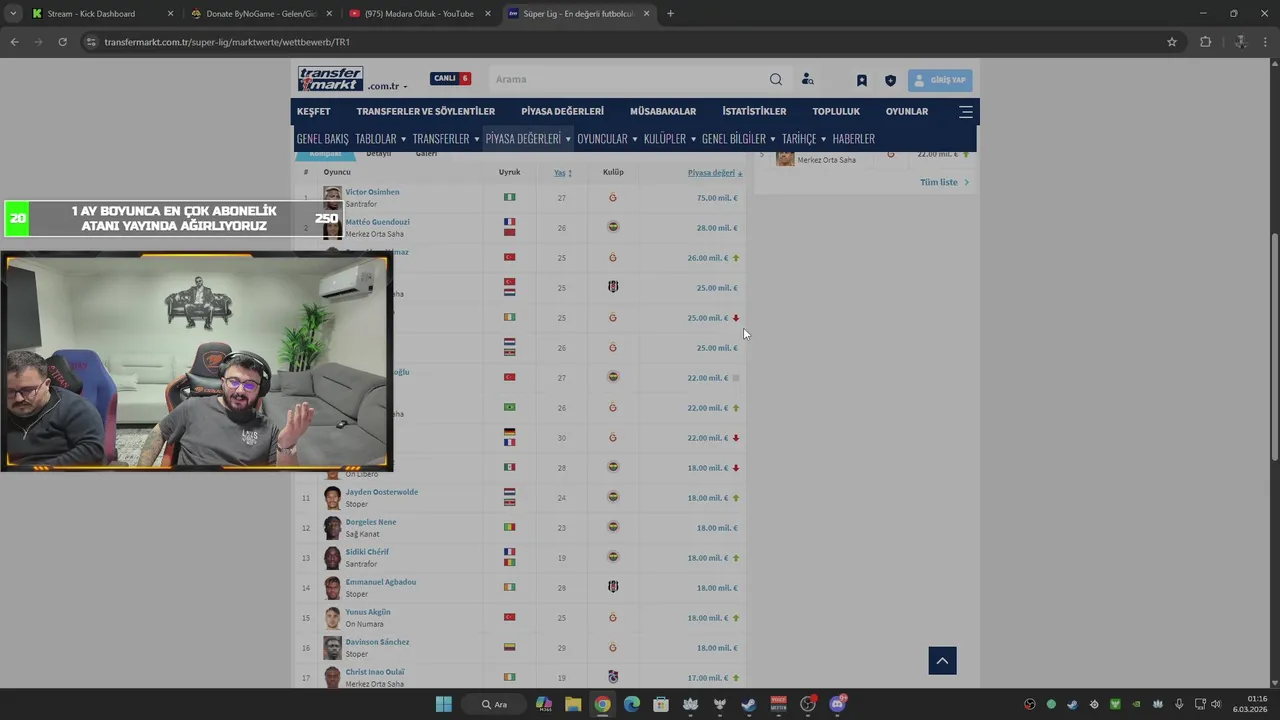Click the scroll-to-top arrow button
This screenshot has height=720, width=1280.
click(942, 660)
